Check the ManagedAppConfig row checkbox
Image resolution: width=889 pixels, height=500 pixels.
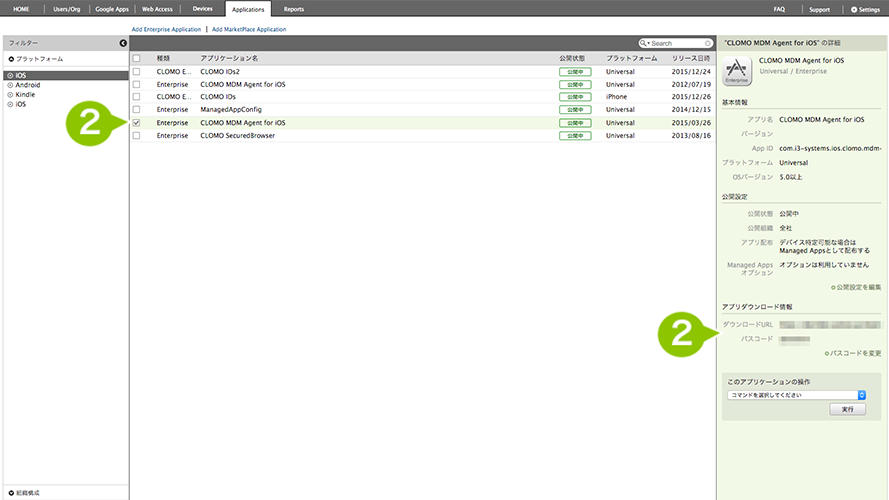[x=136, y=109]
